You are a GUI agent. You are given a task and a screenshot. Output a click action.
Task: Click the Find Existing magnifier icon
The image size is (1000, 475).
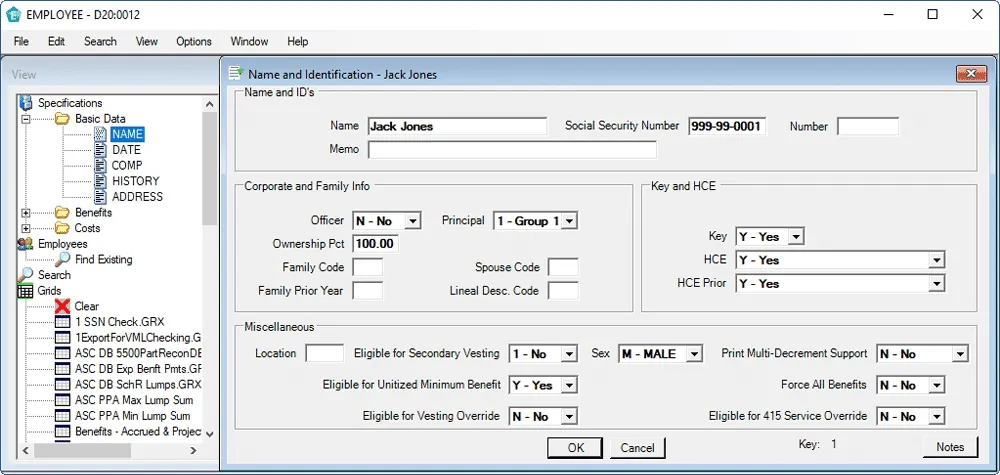tap(63, 260)
